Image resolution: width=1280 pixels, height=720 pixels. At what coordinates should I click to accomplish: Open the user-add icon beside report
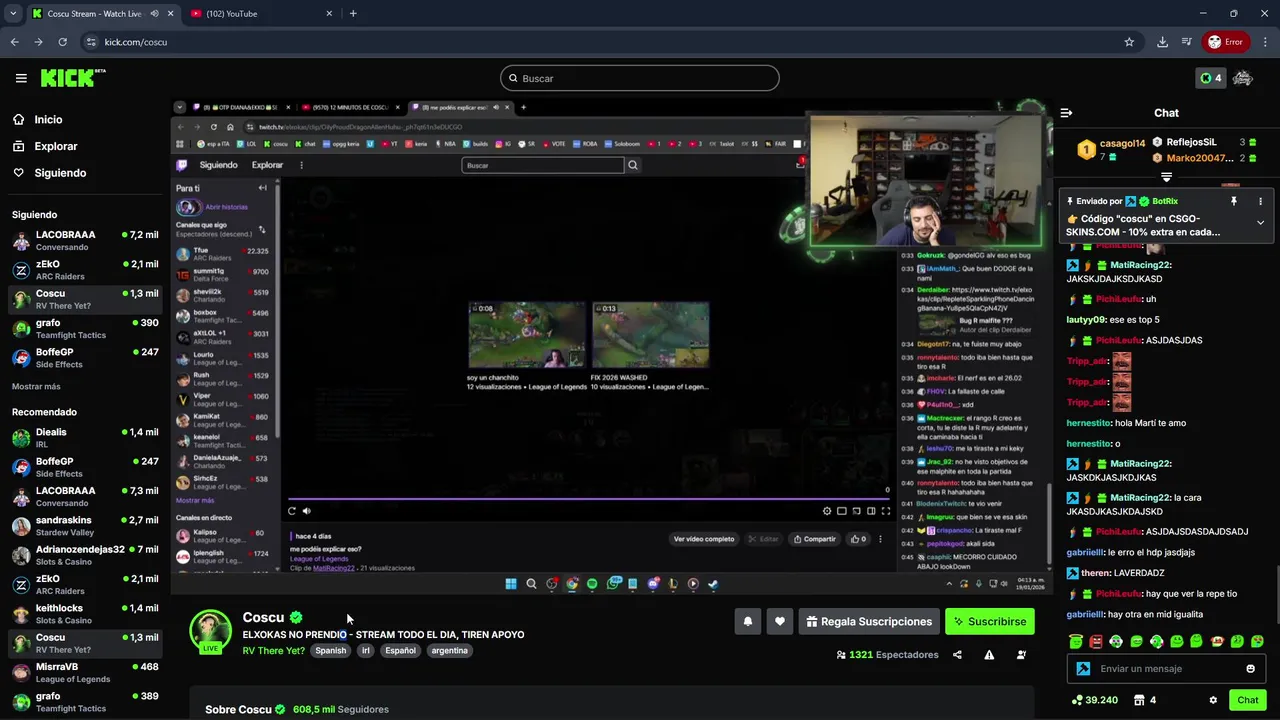point(1021,655)
